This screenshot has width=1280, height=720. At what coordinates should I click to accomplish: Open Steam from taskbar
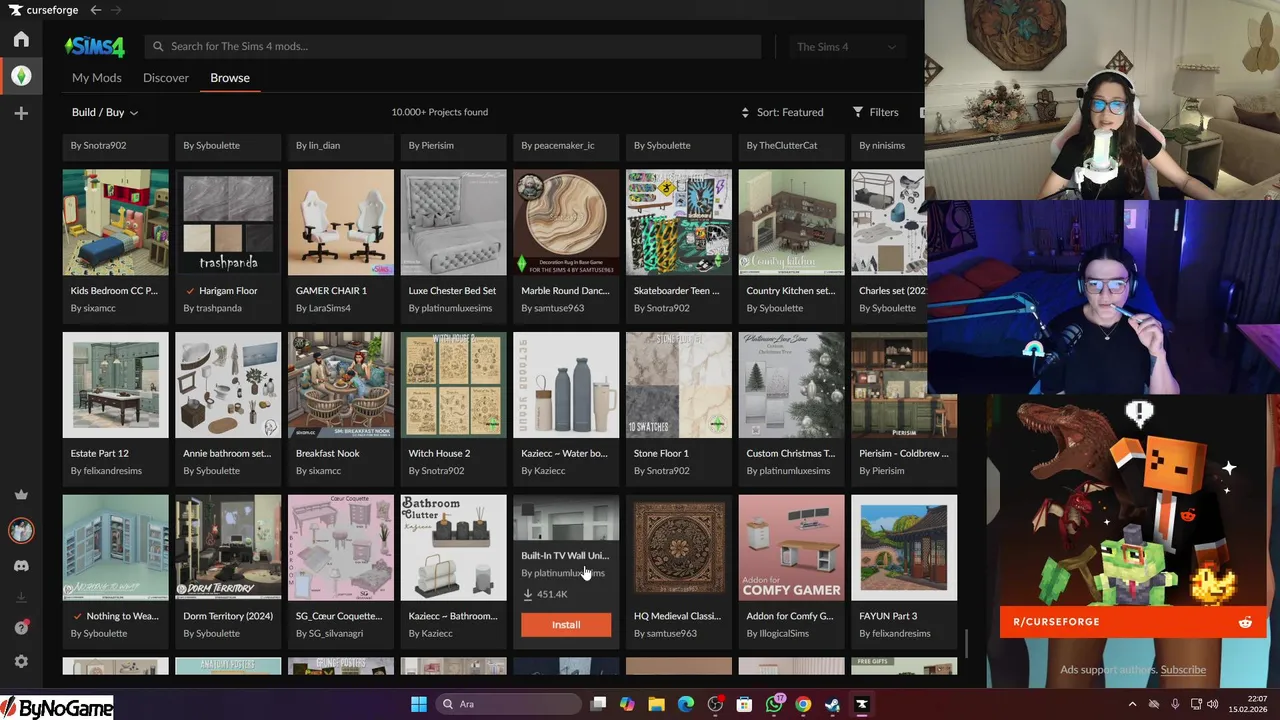coord(832,704)
